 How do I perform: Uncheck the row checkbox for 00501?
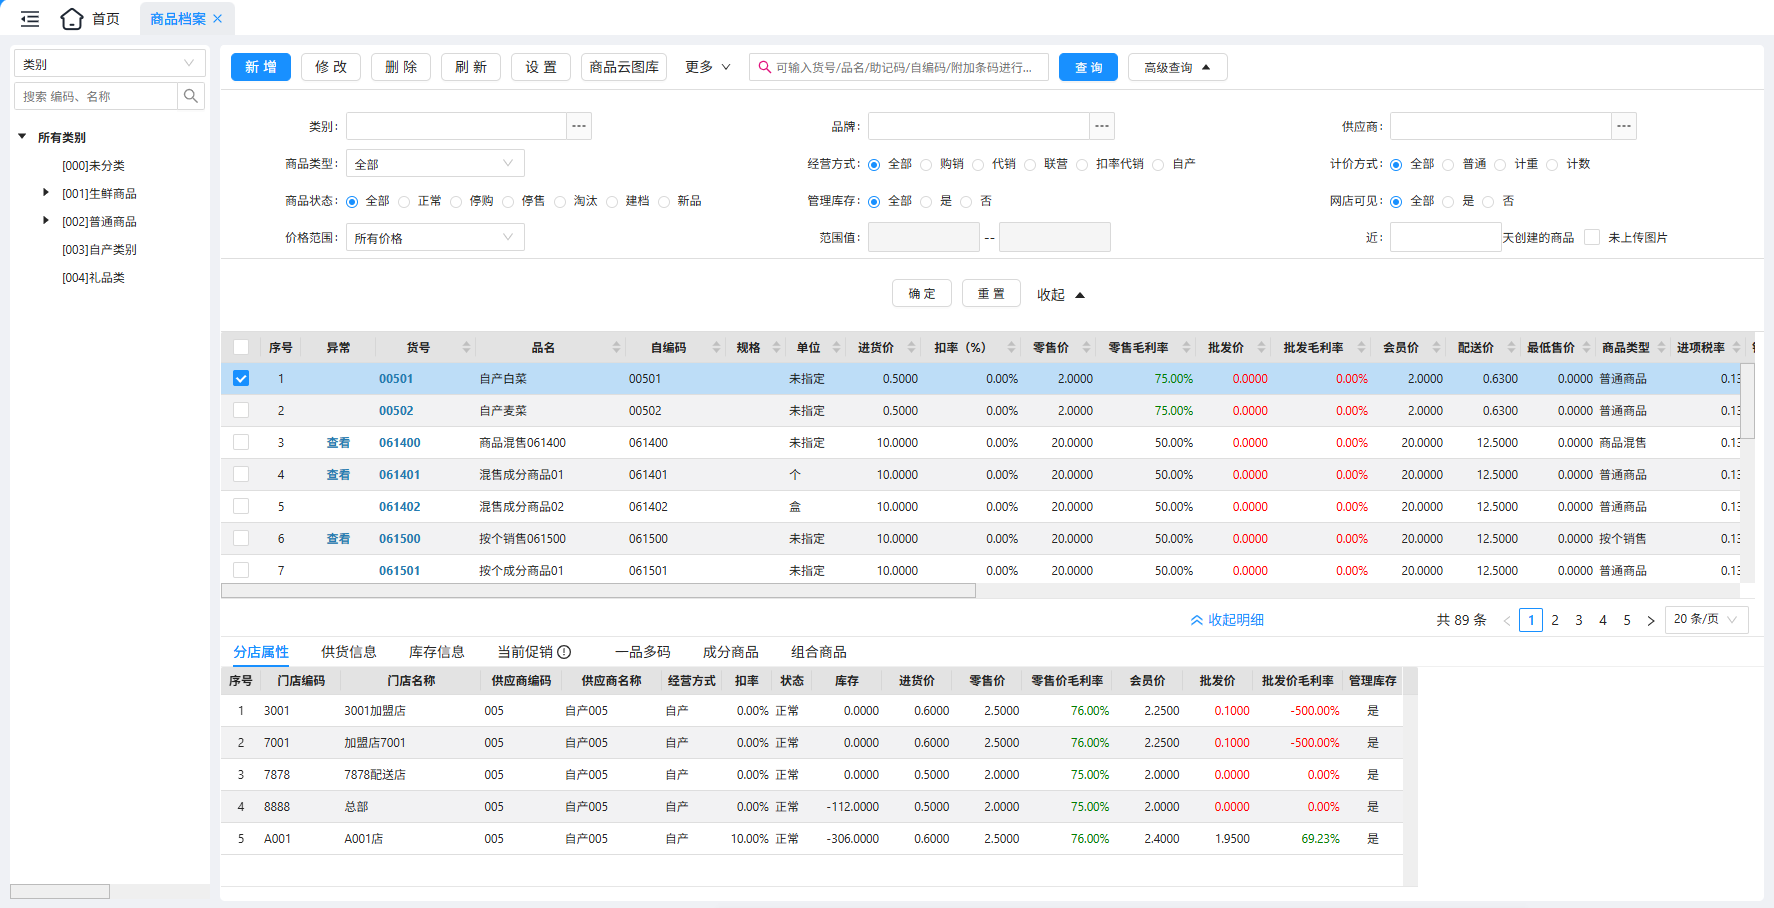(x=241, y=378)
